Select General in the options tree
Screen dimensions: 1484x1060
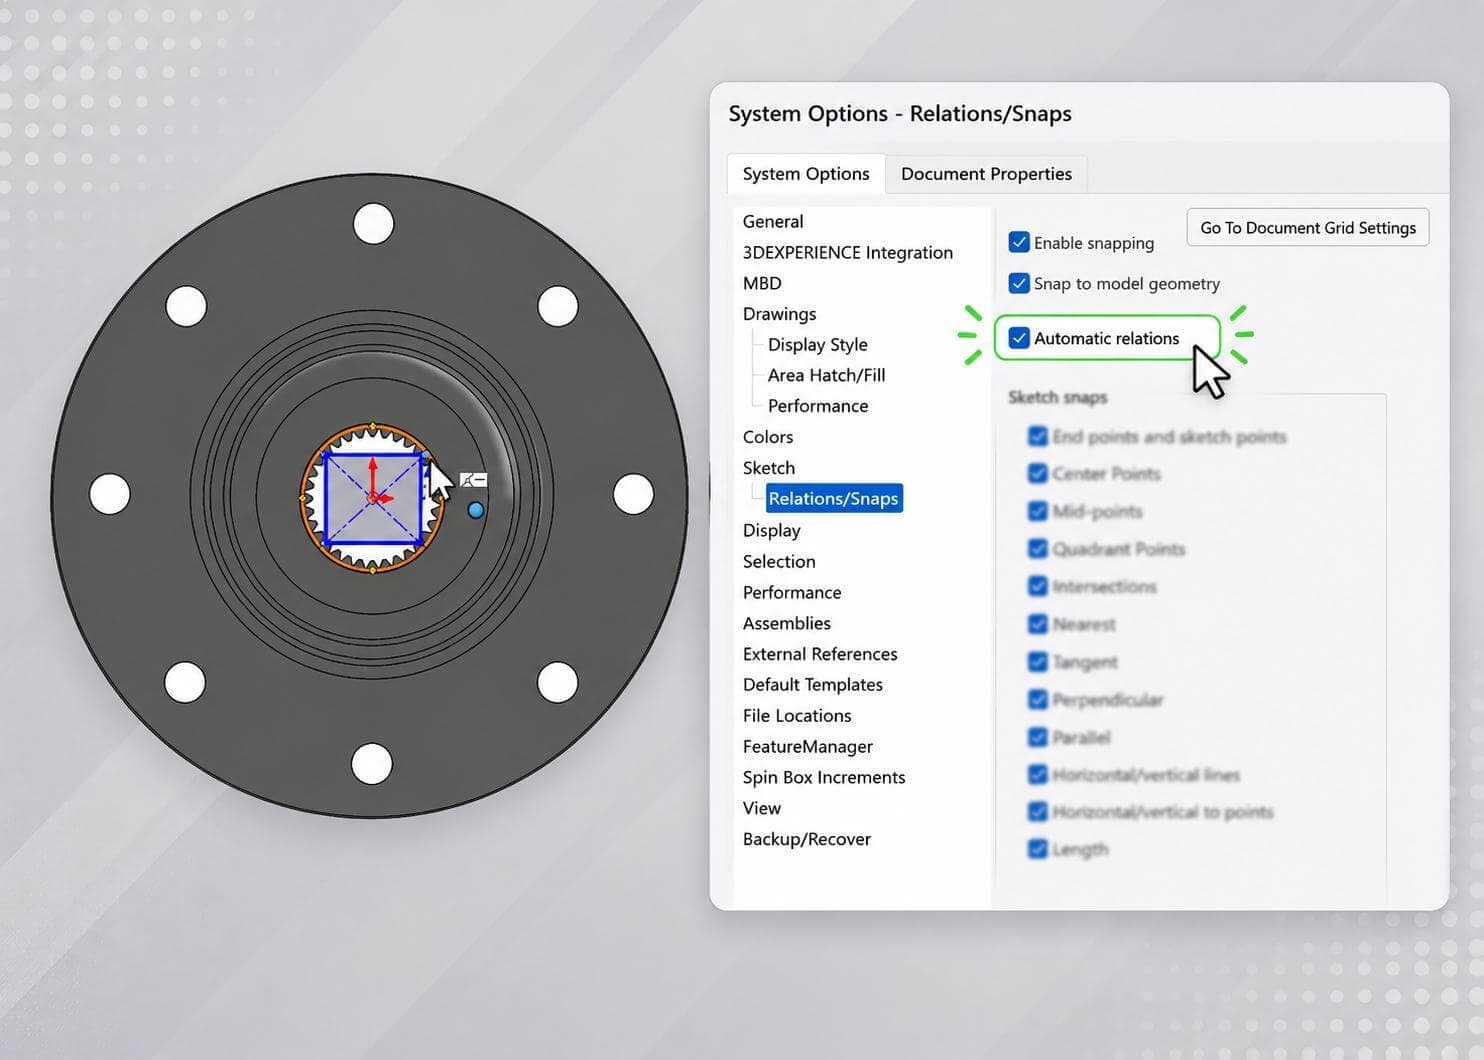(773, 222)
